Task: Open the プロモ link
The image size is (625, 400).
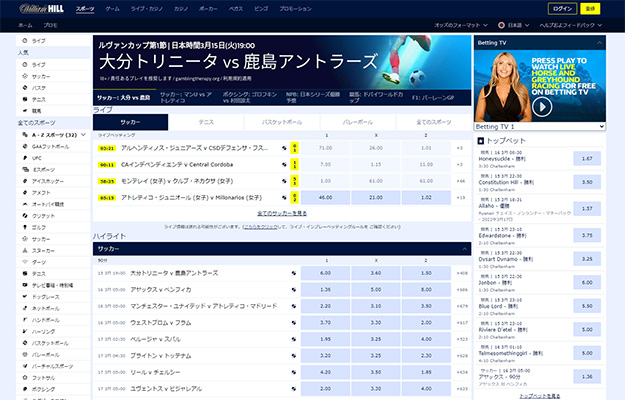Action: 50,25
